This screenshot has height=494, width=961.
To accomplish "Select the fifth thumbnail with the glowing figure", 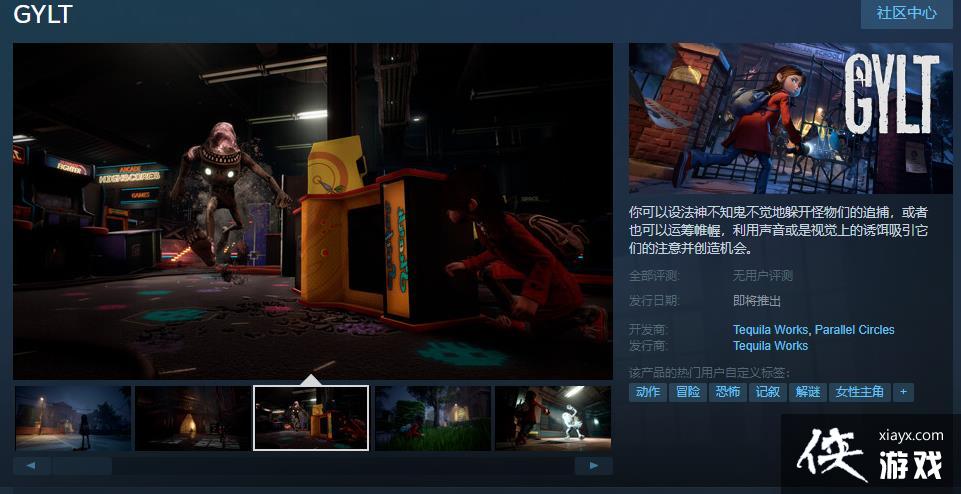I will coord(552,418).
